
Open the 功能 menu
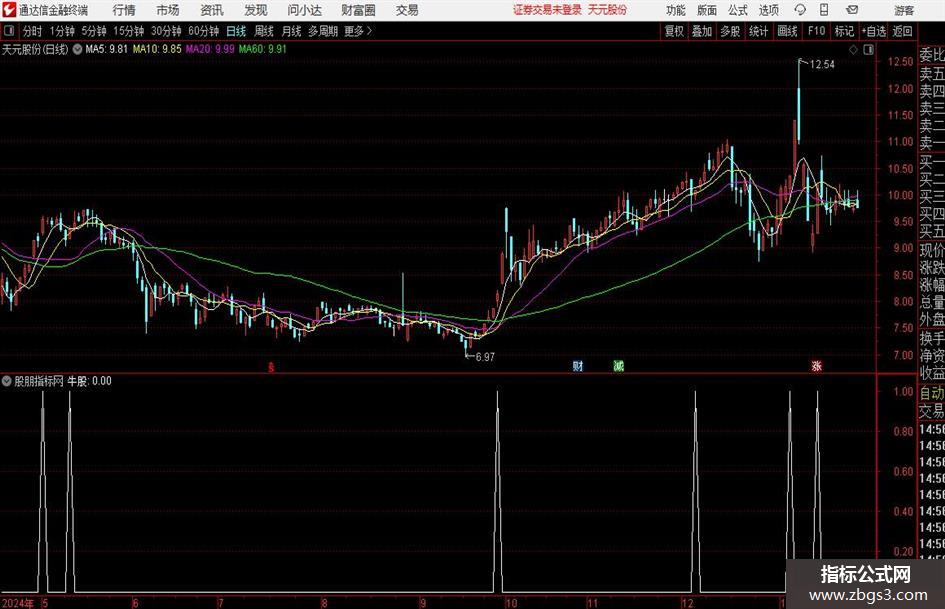[x=675, y=10]
